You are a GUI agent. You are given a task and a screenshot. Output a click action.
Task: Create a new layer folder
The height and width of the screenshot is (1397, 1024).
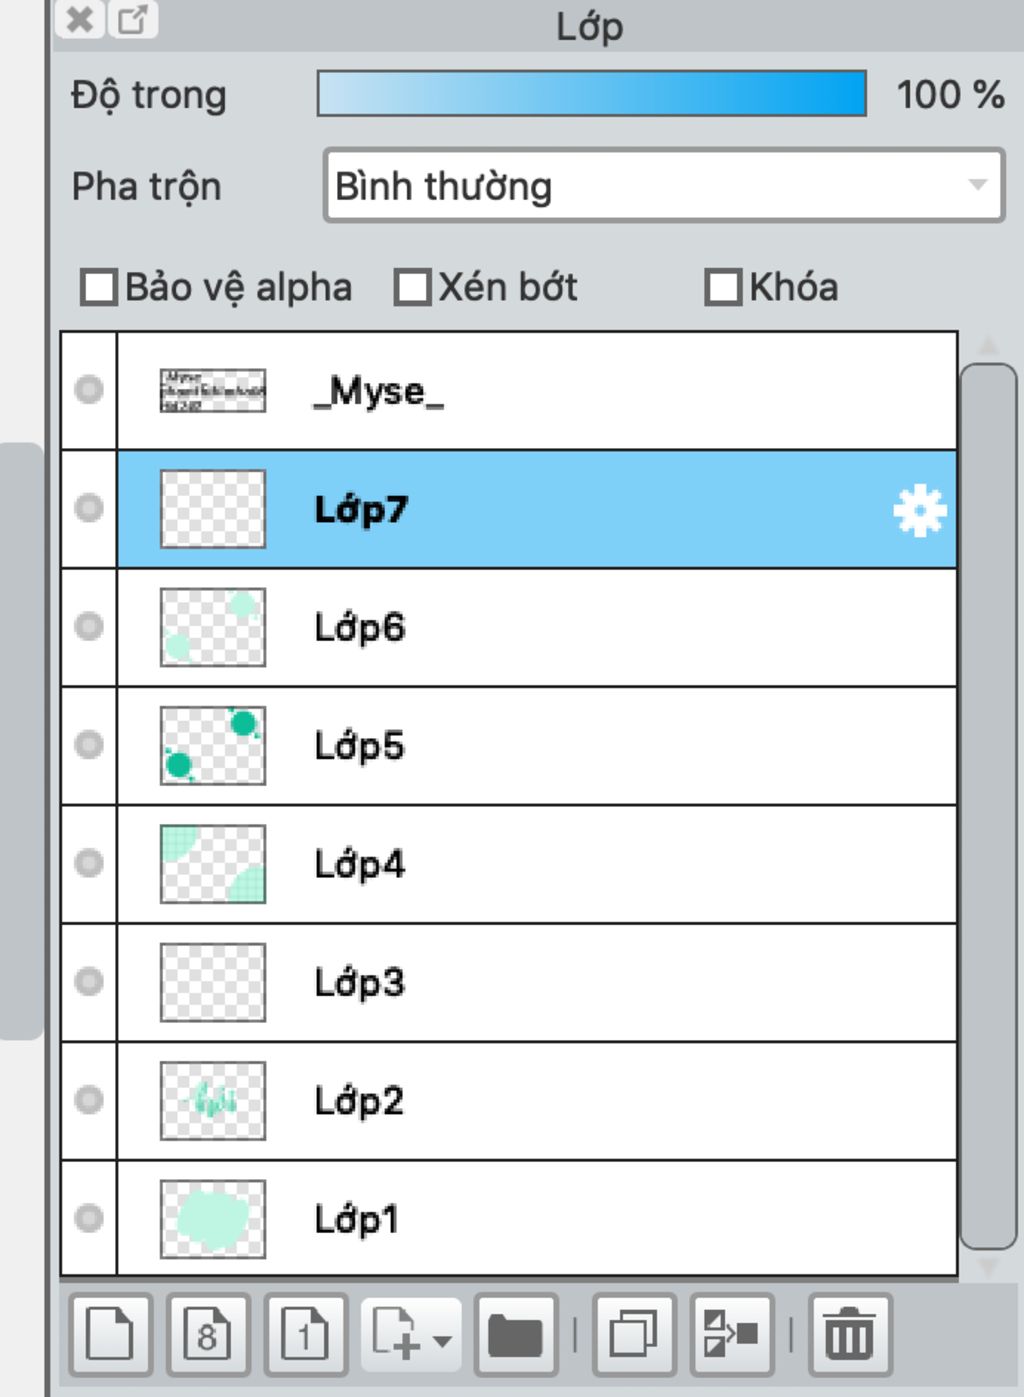(516, 1334)
